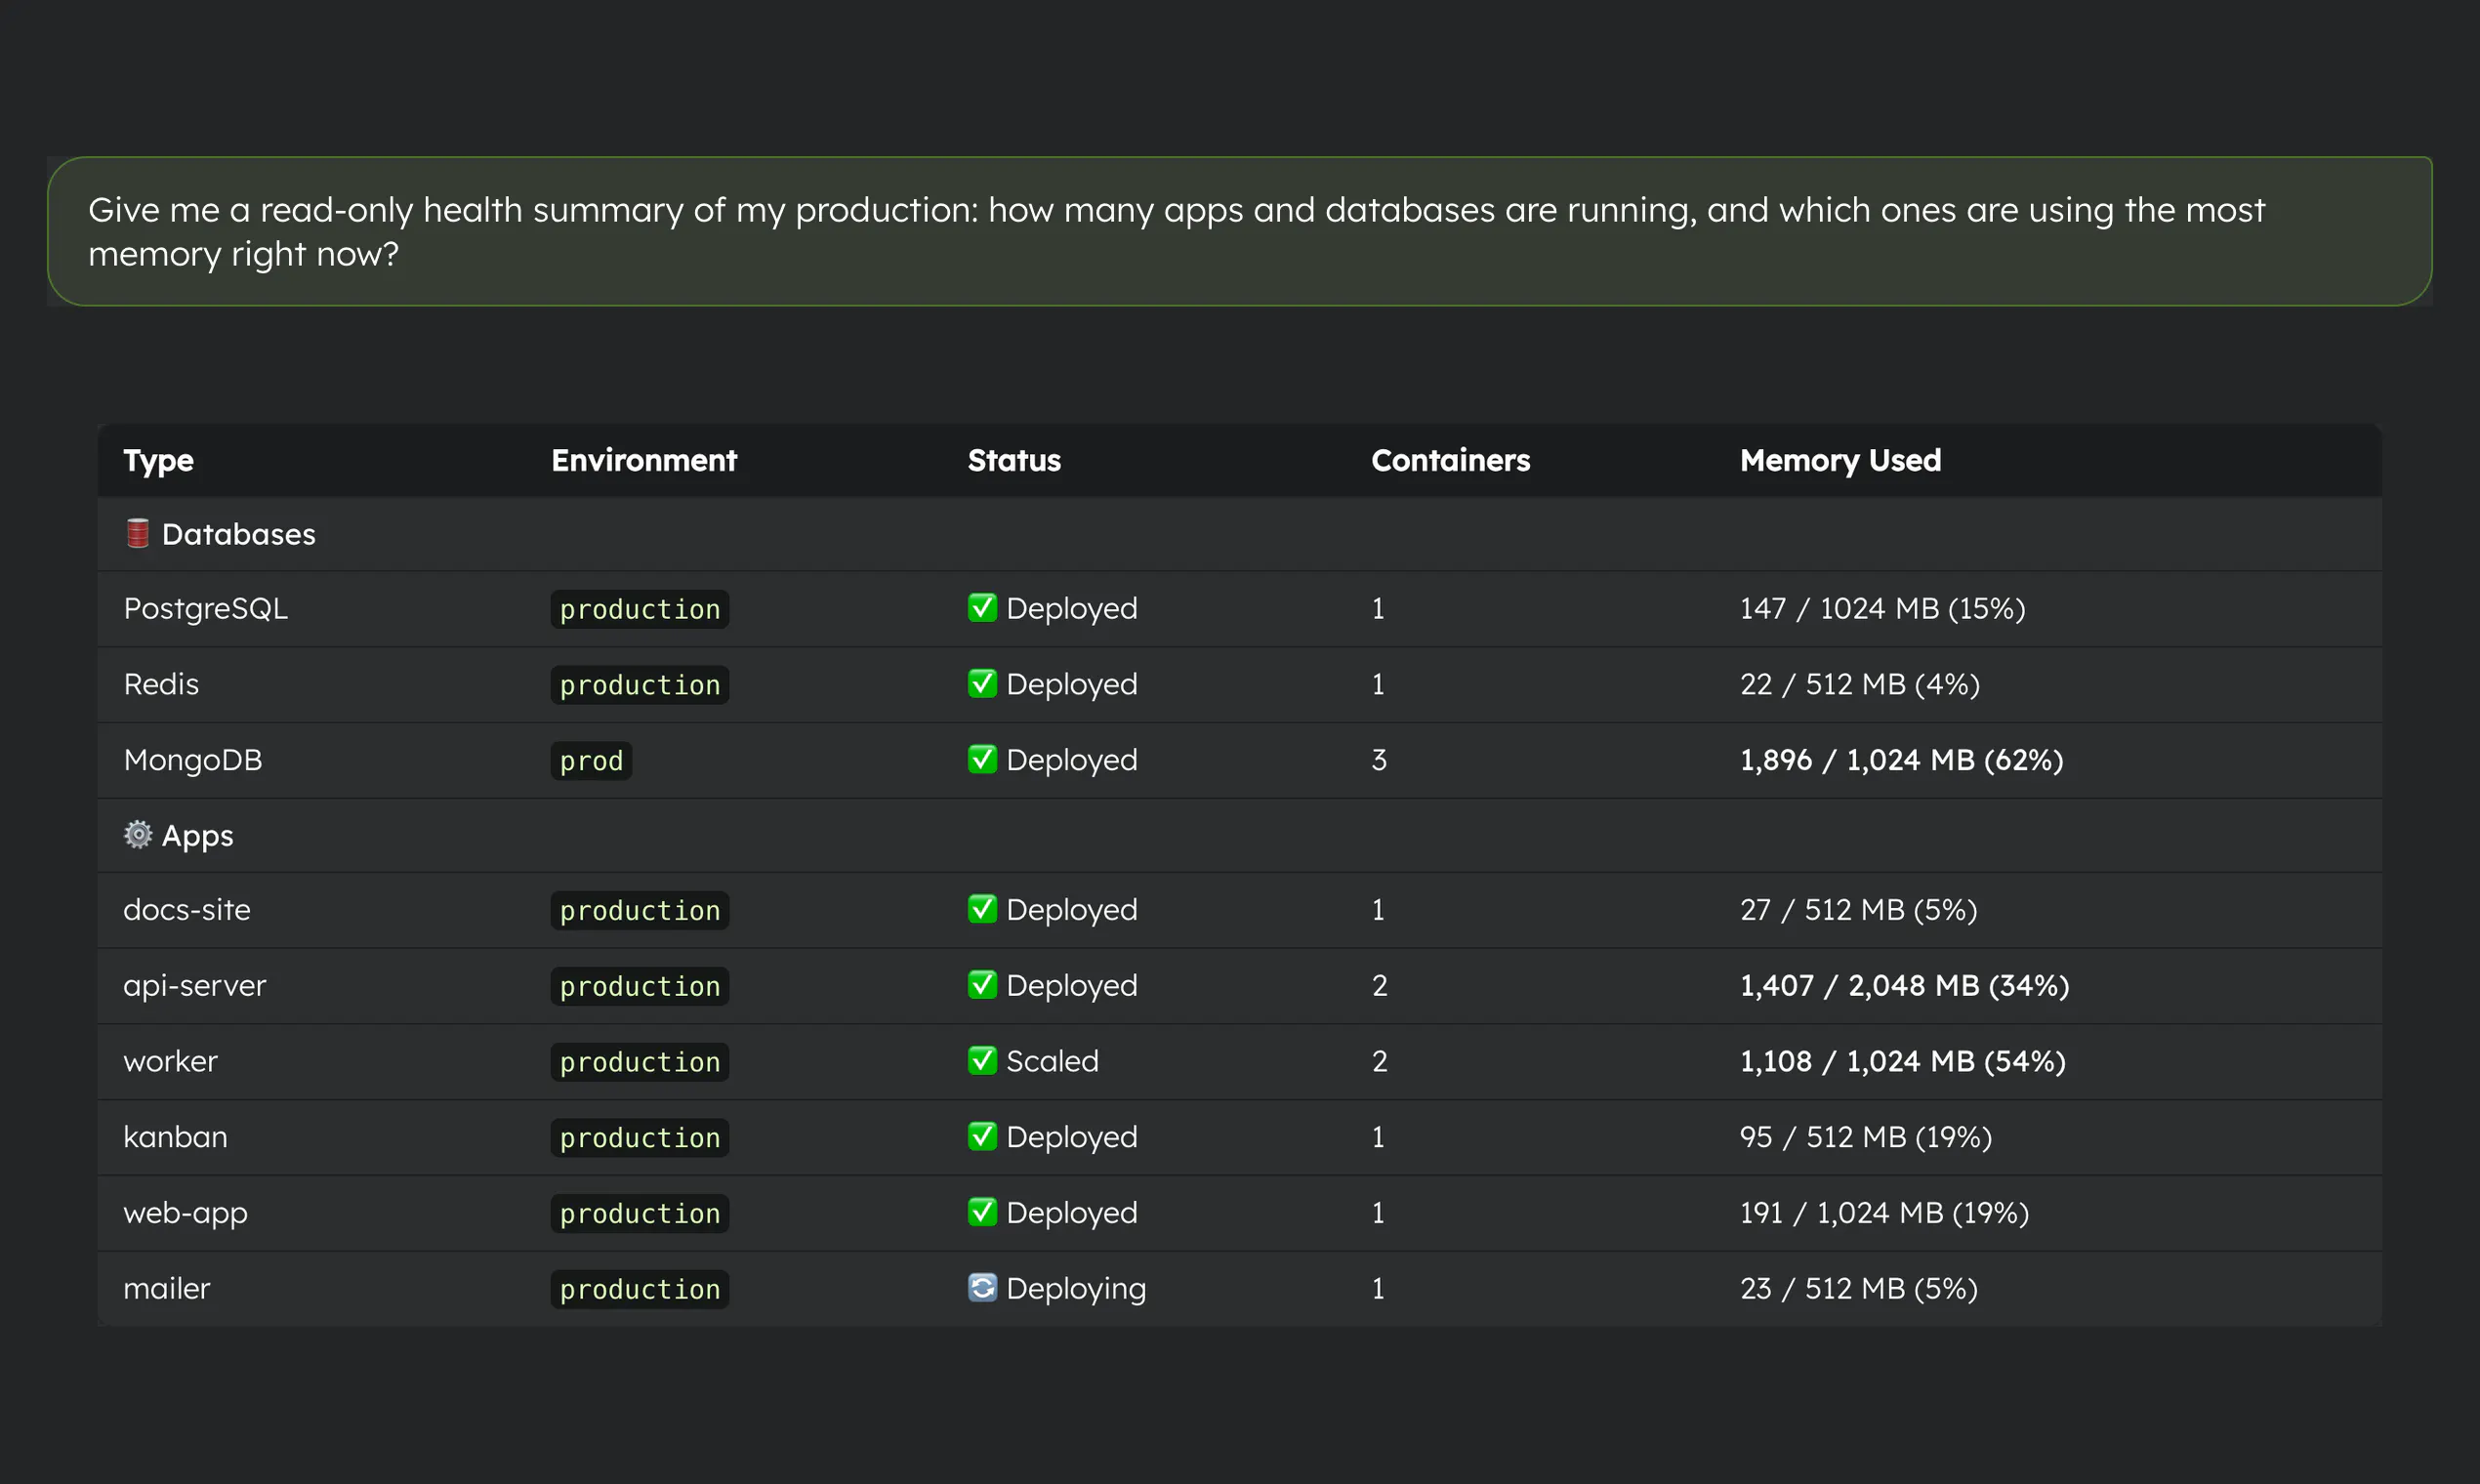Click the Deploying sync icon for mailer
This screenshot has height=1484, width=2480.
tap(982, 1287)
